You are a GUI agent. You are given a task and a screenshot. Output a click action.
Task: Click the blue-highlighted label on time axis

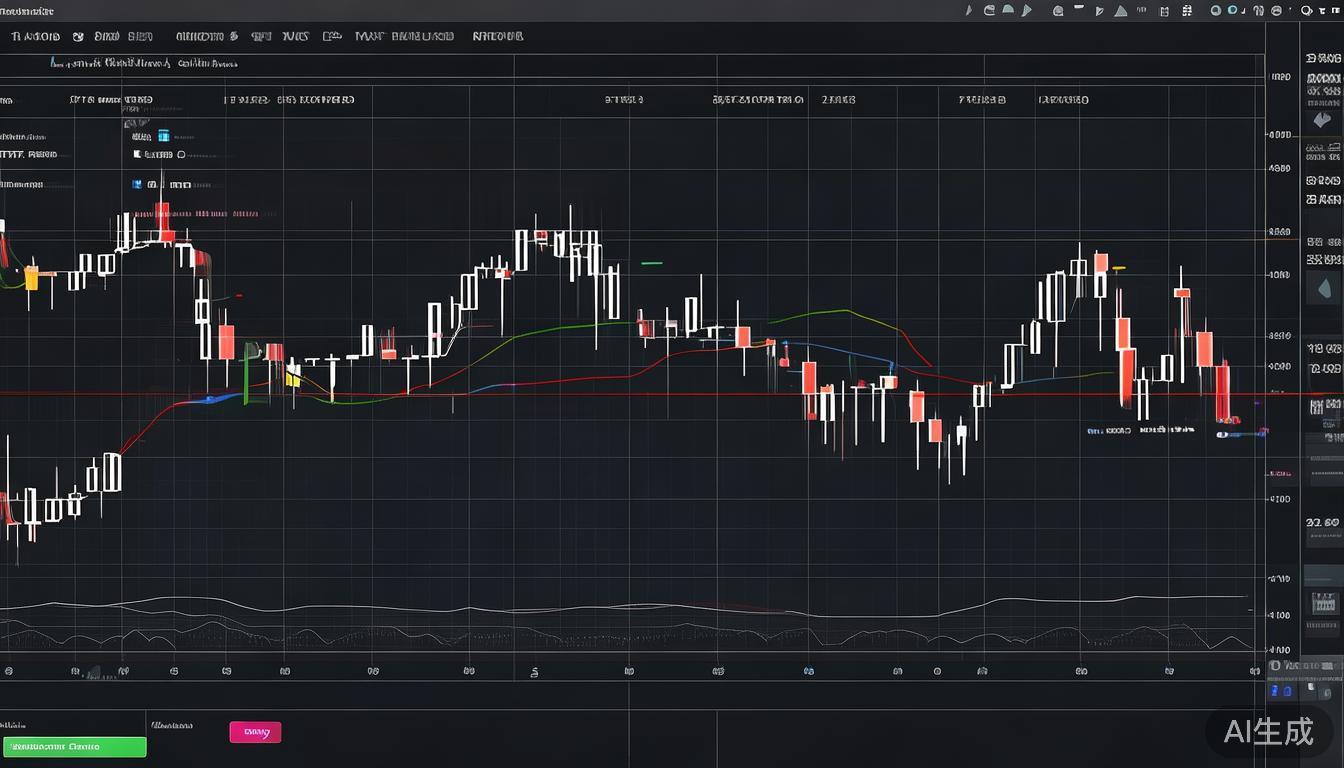(808, 672)
